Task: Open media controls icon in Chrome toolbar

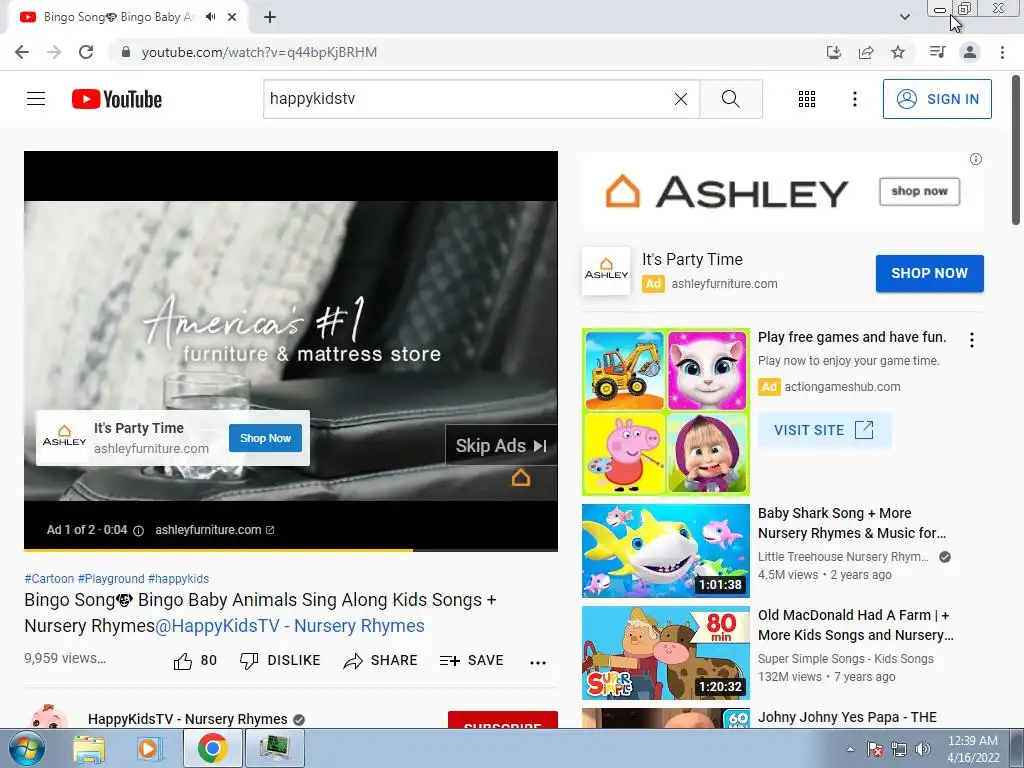Action: click(x=937, y=52)
